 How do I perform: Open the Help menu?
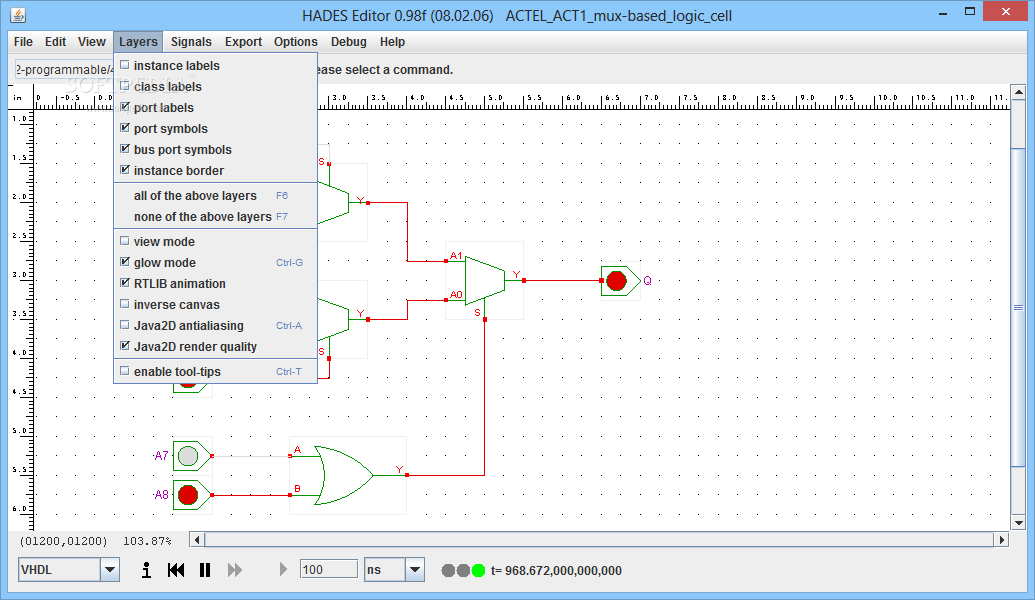pos(392,42)
